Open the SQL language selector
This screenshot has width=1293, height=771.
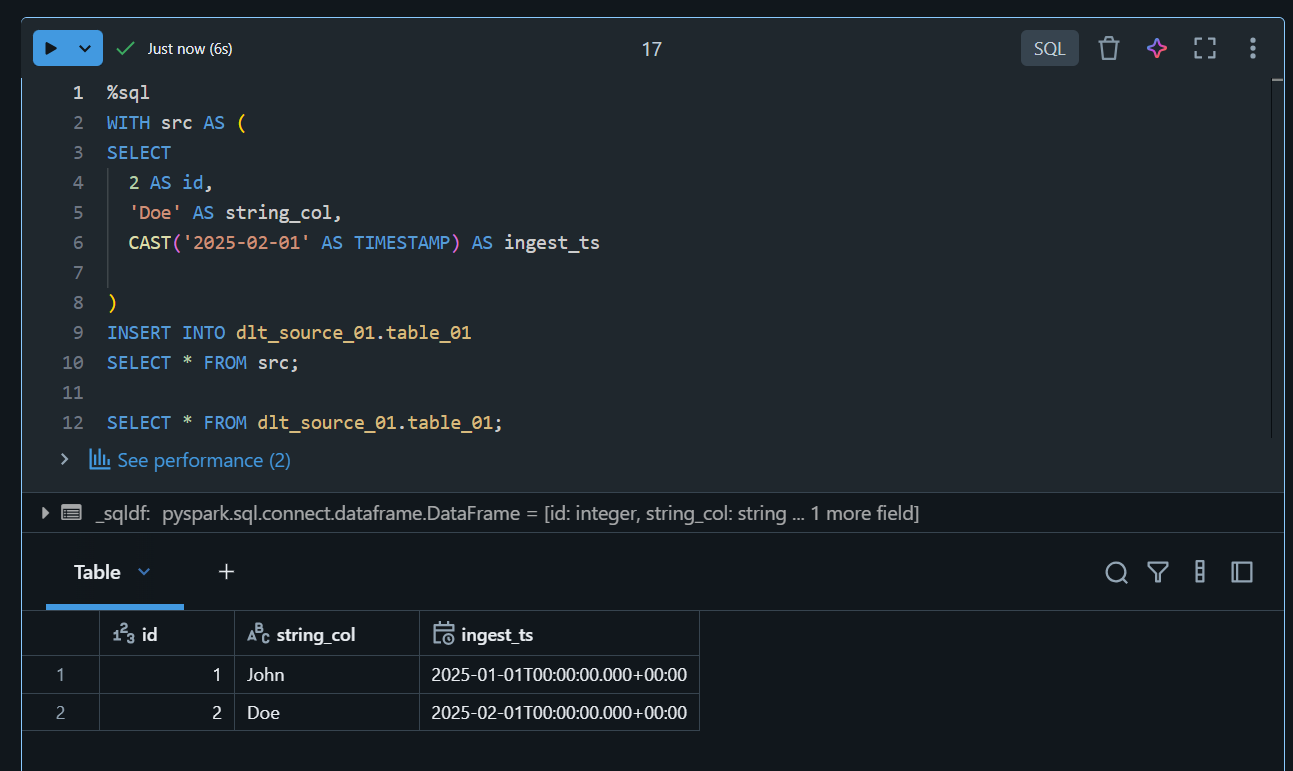click(1049, 47)
